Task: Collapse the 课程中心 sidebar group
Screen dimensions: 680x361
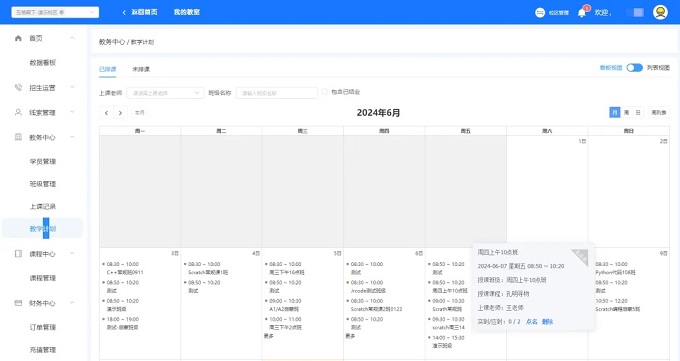Action: [72, 253]
